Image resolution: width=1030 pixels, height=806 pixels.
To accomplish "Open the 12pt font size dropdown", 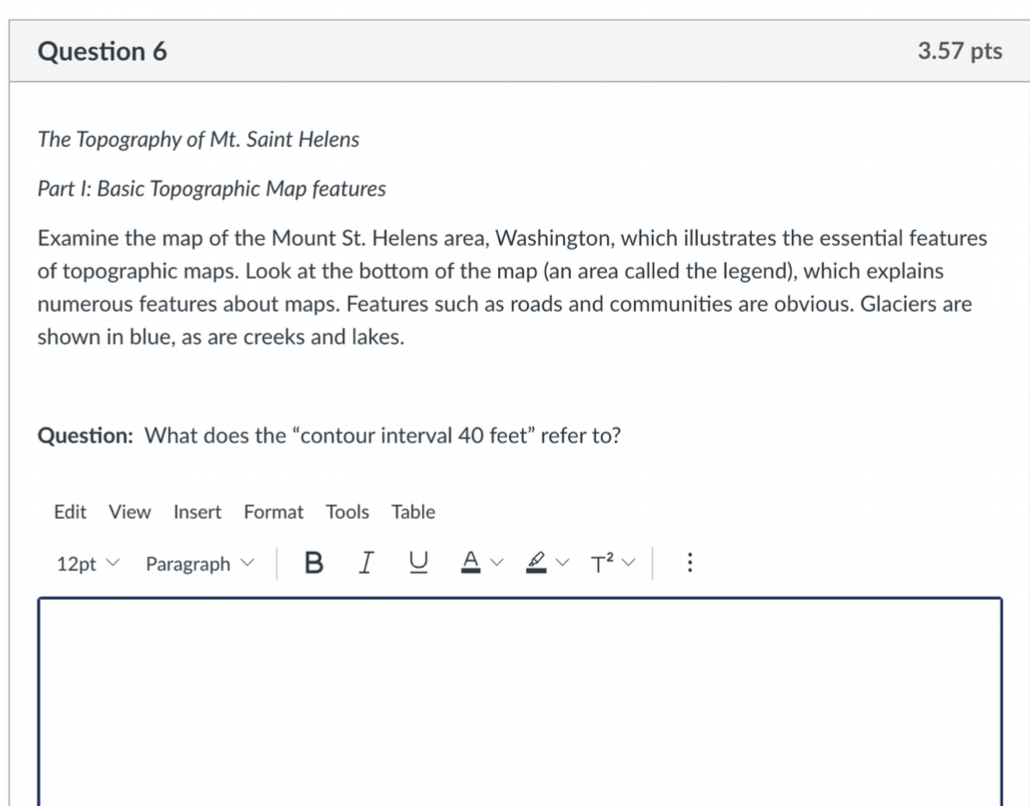I will (x=85, y=563).
